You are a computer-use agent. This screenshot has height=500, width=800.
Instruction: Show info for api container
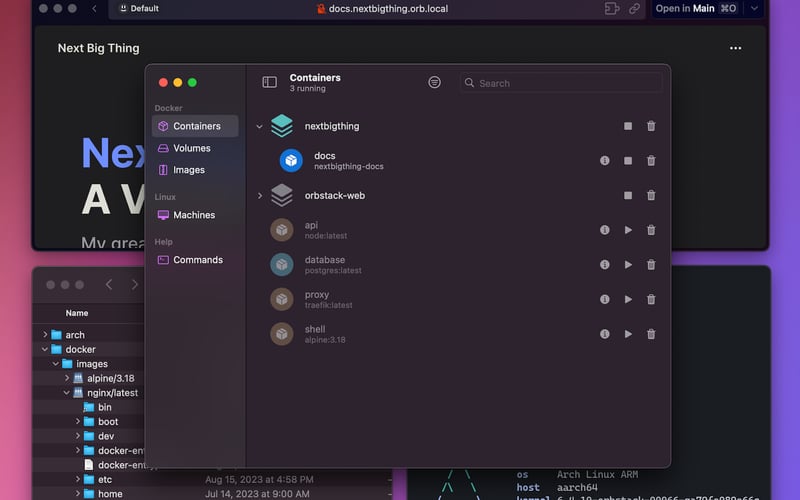605,230
